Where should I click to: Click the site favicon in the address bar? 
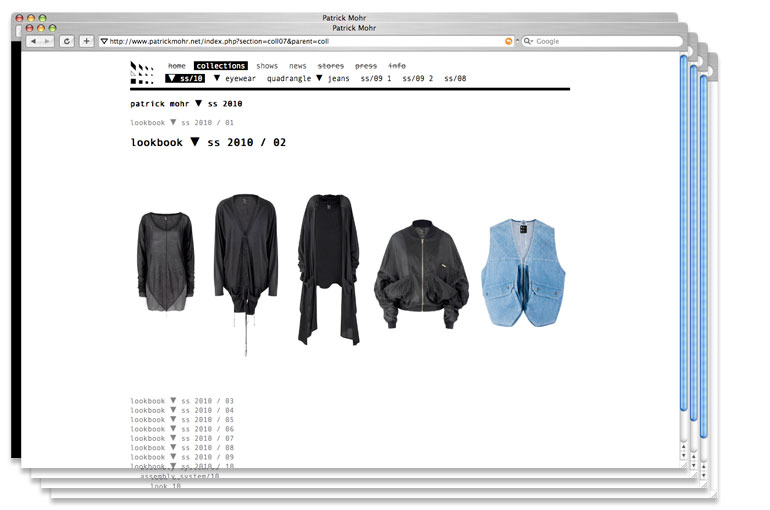[104, 41]
